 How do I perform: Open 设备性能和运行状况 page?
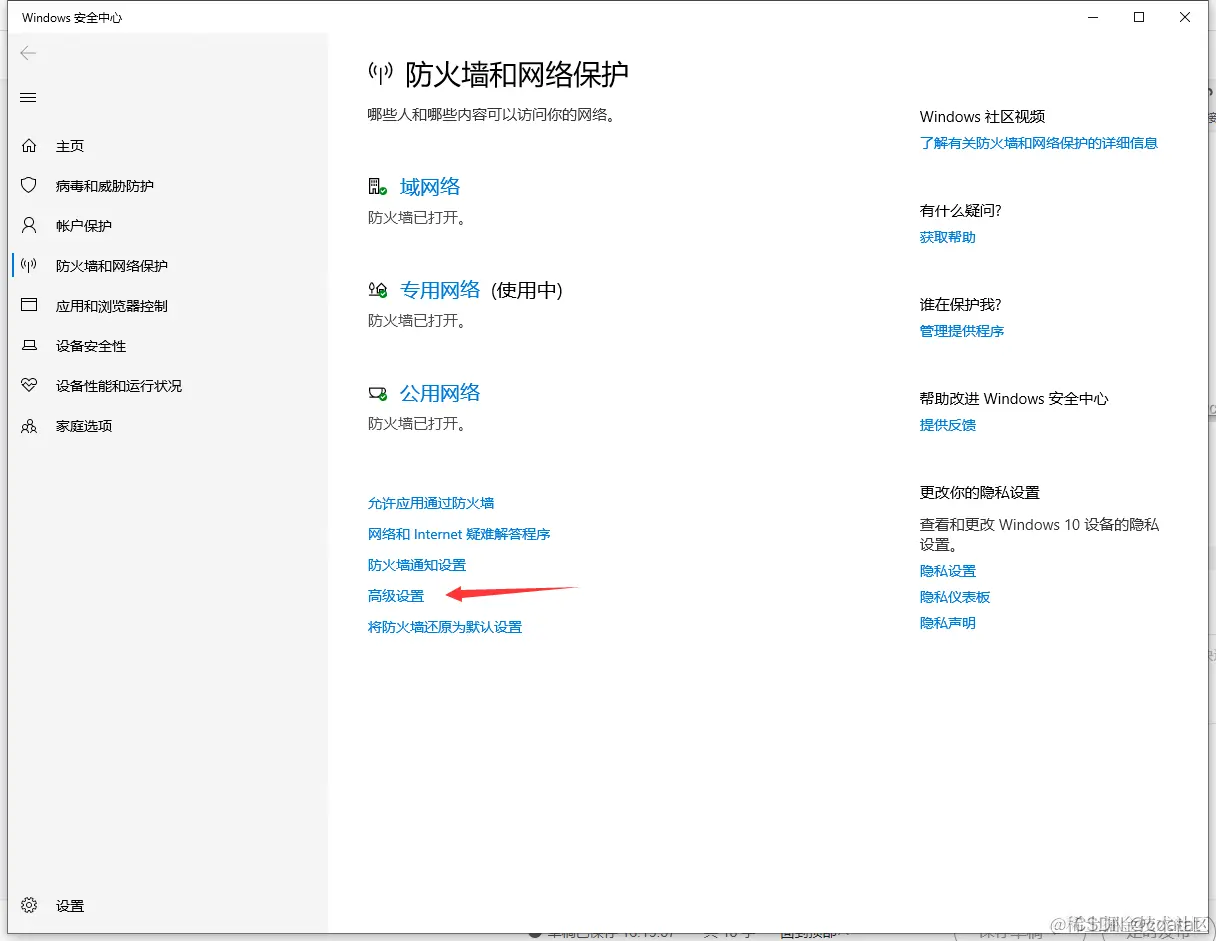tap(119, 386)
